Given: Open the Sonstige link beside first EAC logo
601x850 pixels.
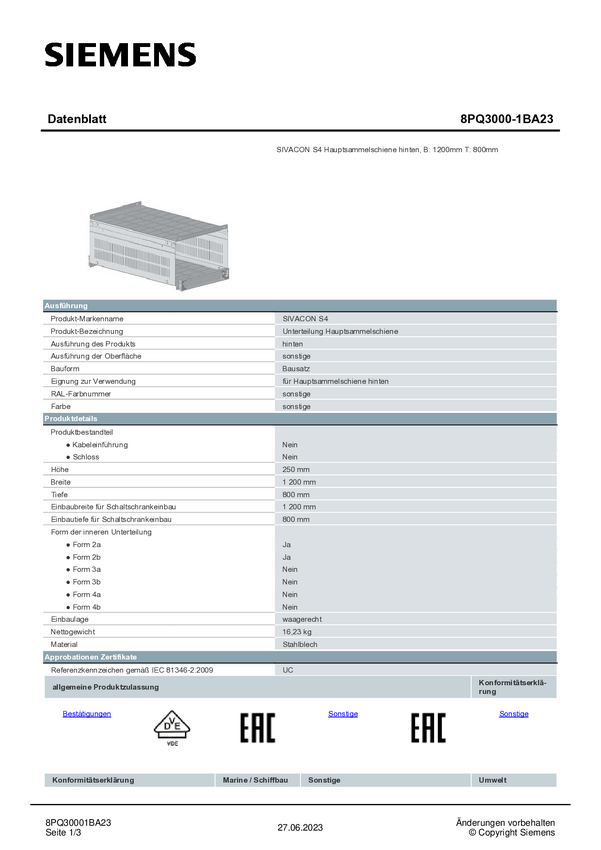Looking at the screenshot, I should (343, 714).
